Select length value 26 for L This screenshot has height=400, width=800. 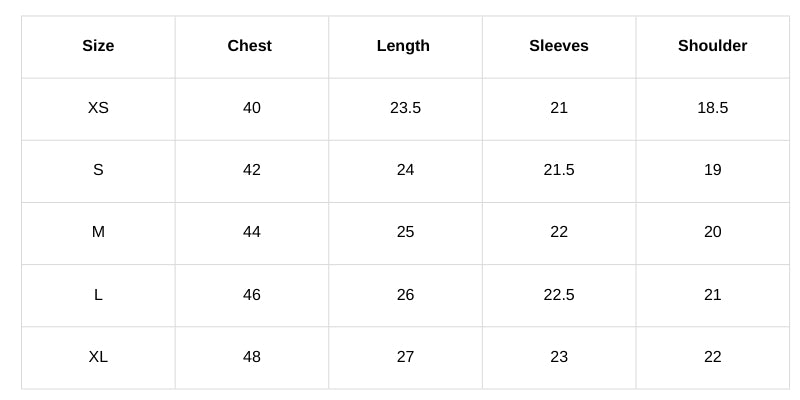click(x=405, y=295)
